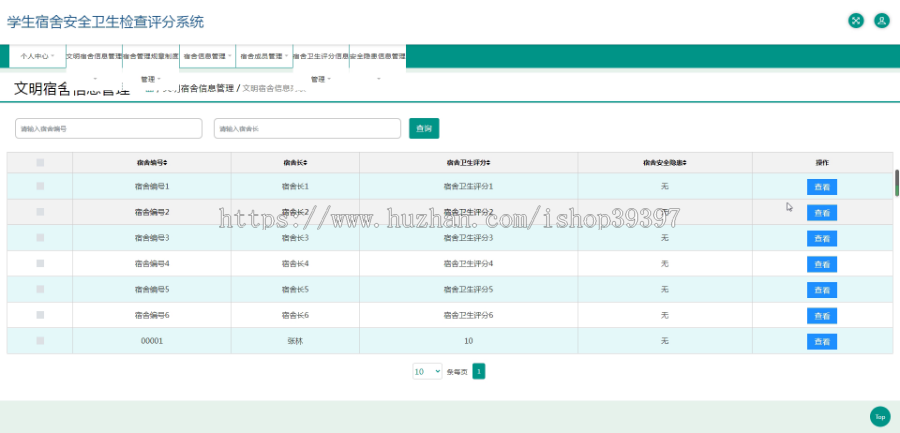Click the 查询 search button
The height and width of the screenshot is (433, 900).
424,129
